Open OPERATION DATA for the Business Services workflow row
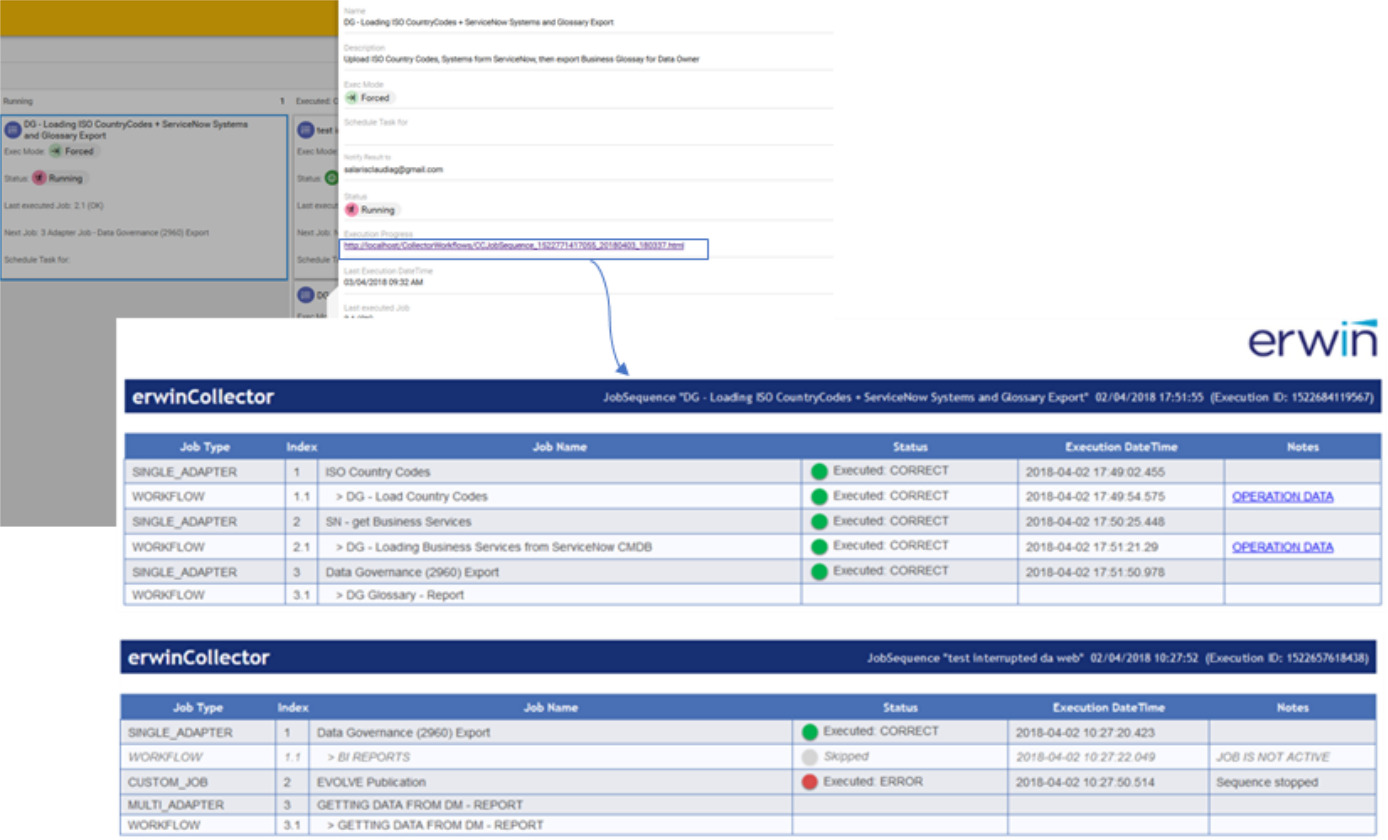Image resolution: width=1388 pixels, height=840 pixels. (x=1282, y=547)
